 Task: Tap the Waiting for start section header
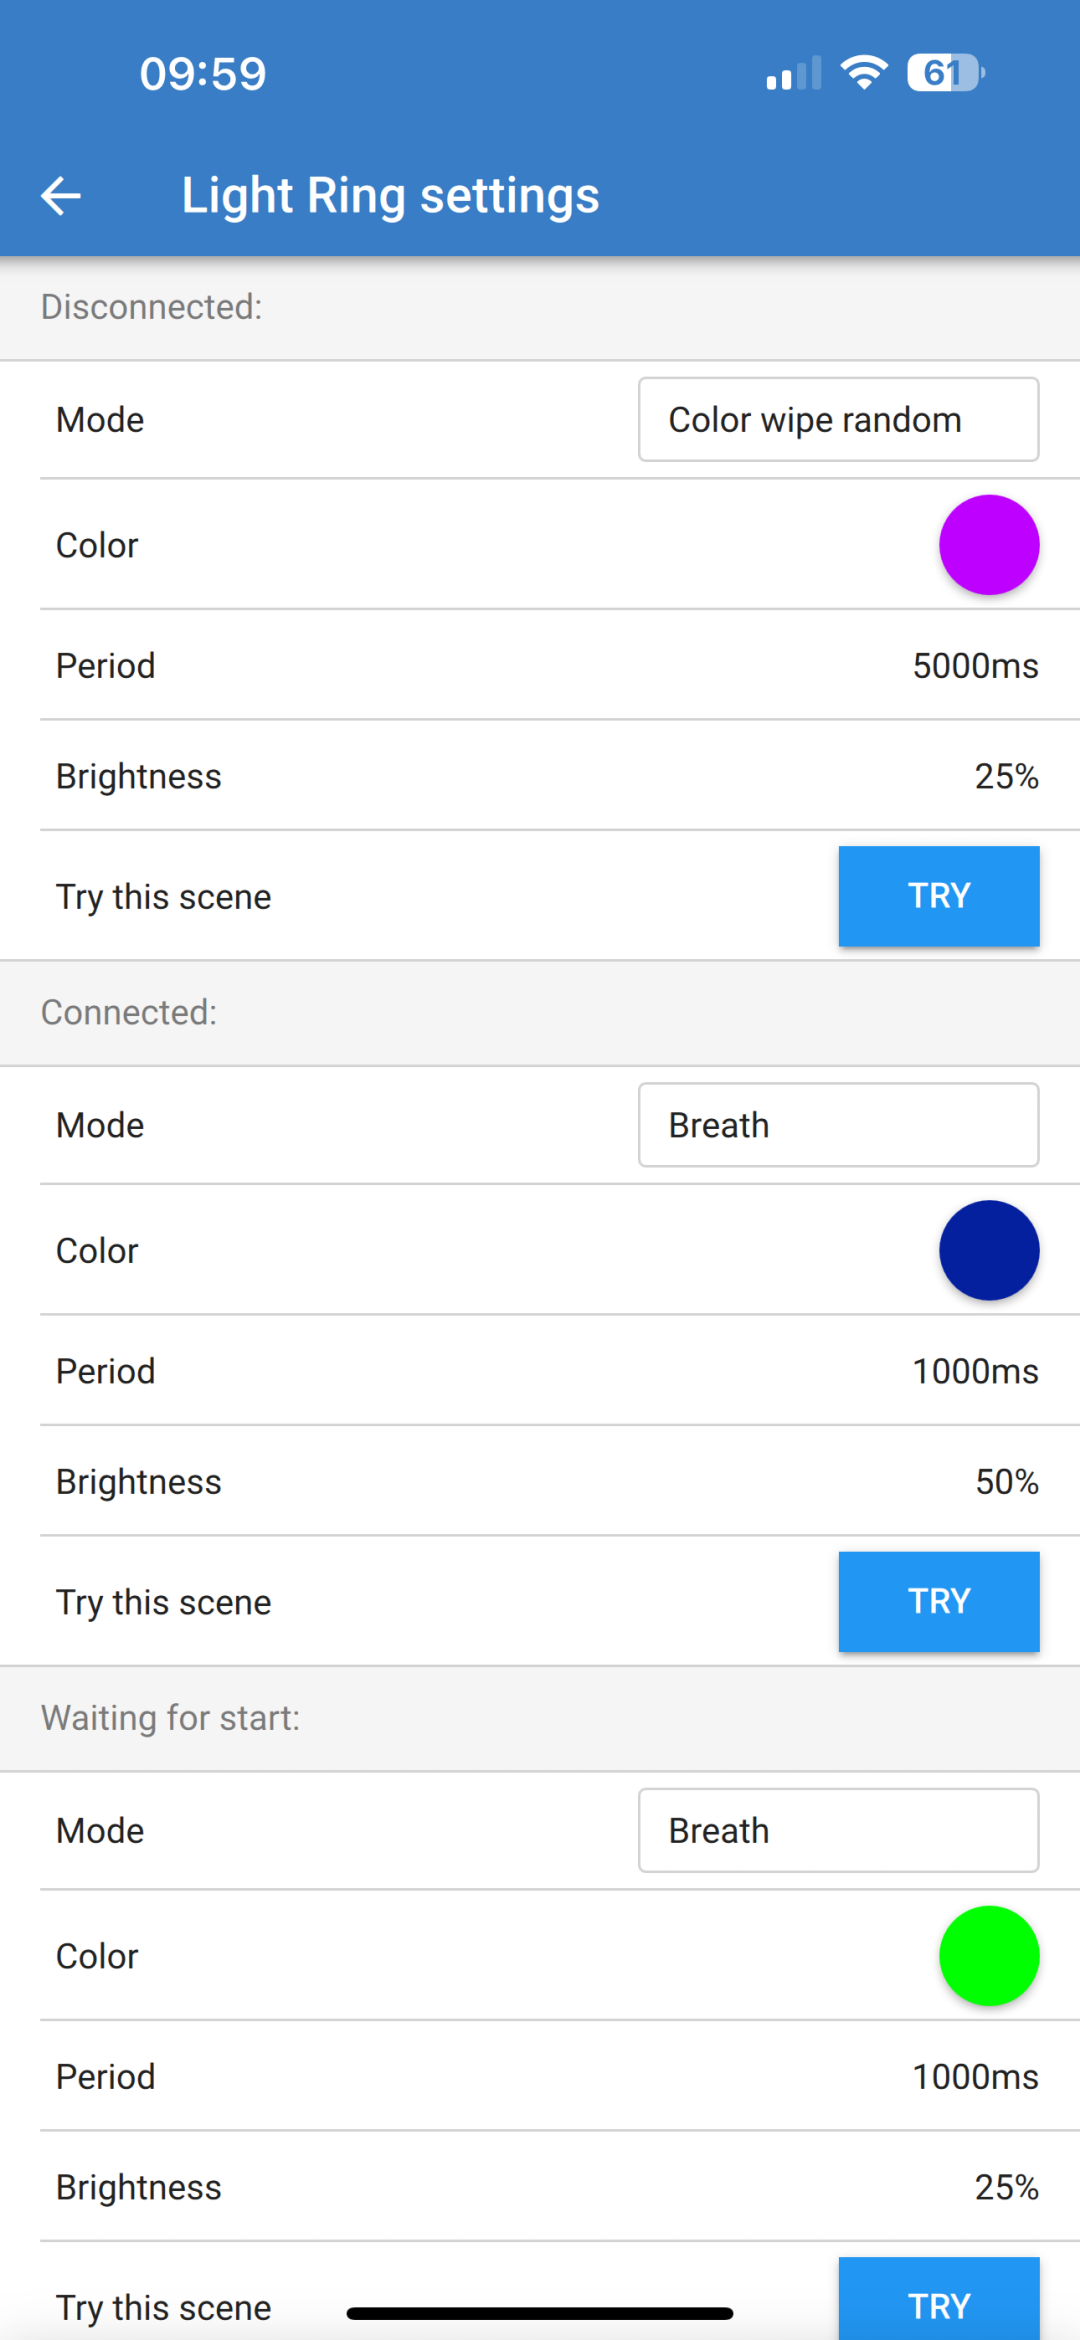pos(171,1717)
